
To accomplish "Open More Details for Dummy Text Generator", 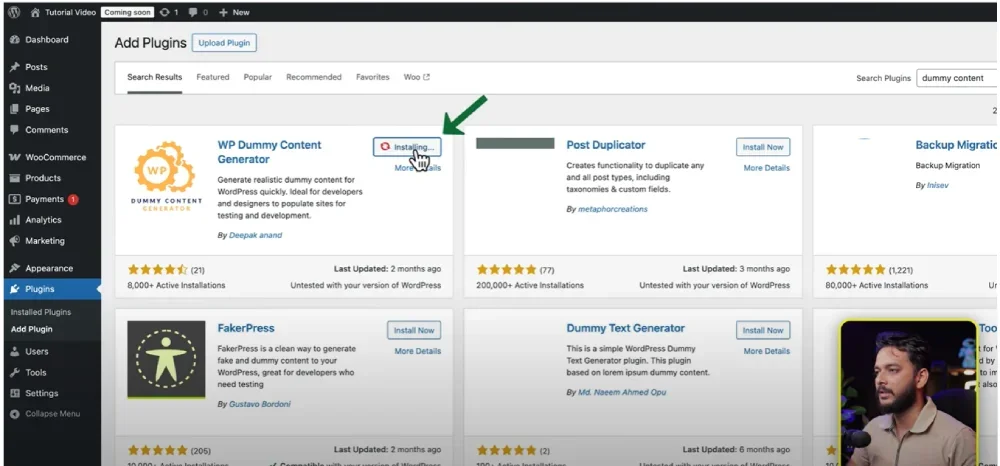I will point(766,351).
